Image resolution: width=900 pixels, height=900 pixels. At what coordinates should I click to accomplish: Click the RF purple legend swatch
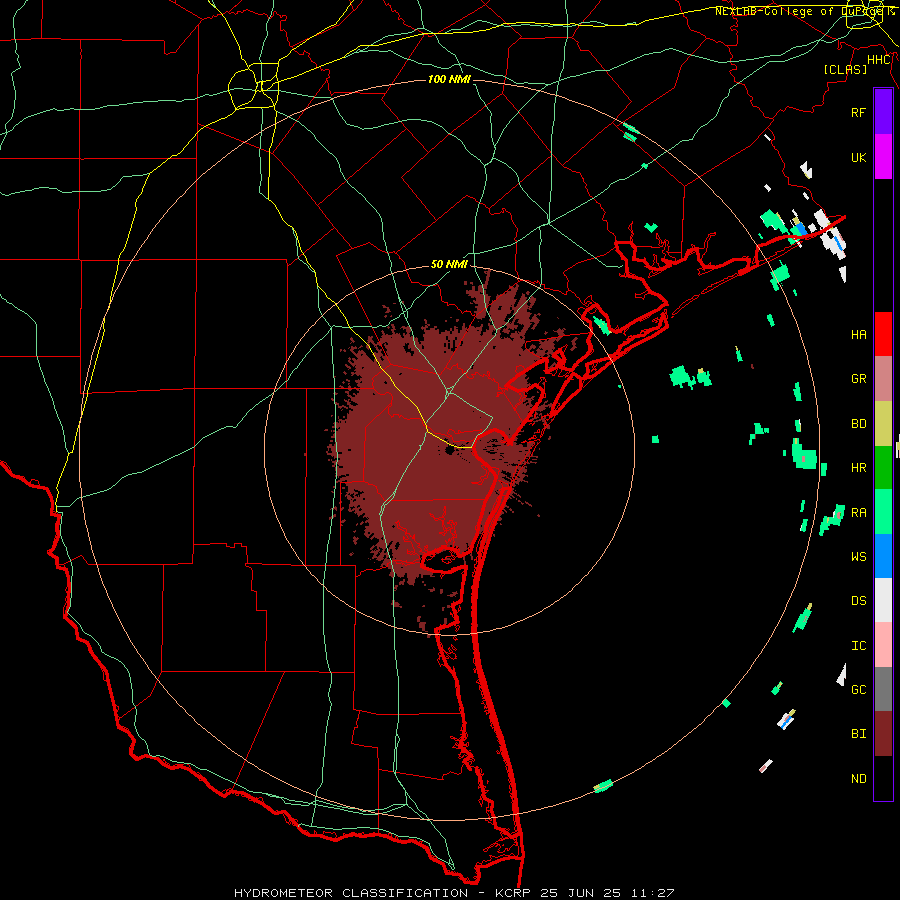click(x=883, y=112)
